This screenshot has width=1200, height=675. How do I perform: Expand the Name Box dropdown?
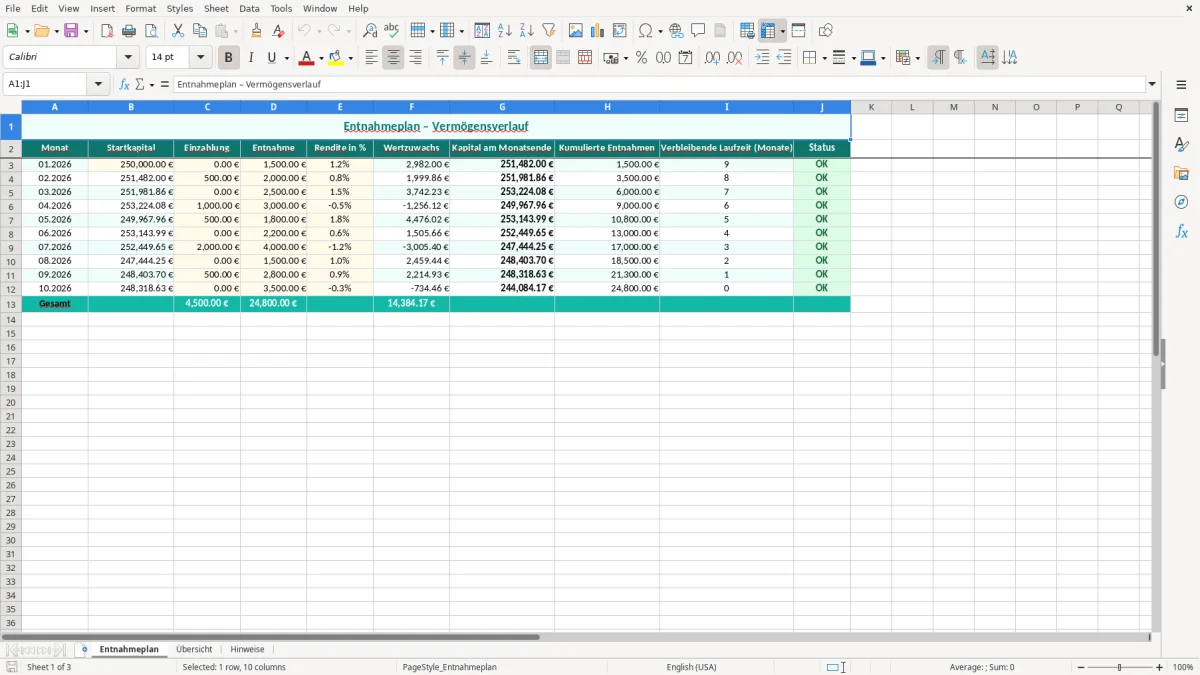pos(98,85)
